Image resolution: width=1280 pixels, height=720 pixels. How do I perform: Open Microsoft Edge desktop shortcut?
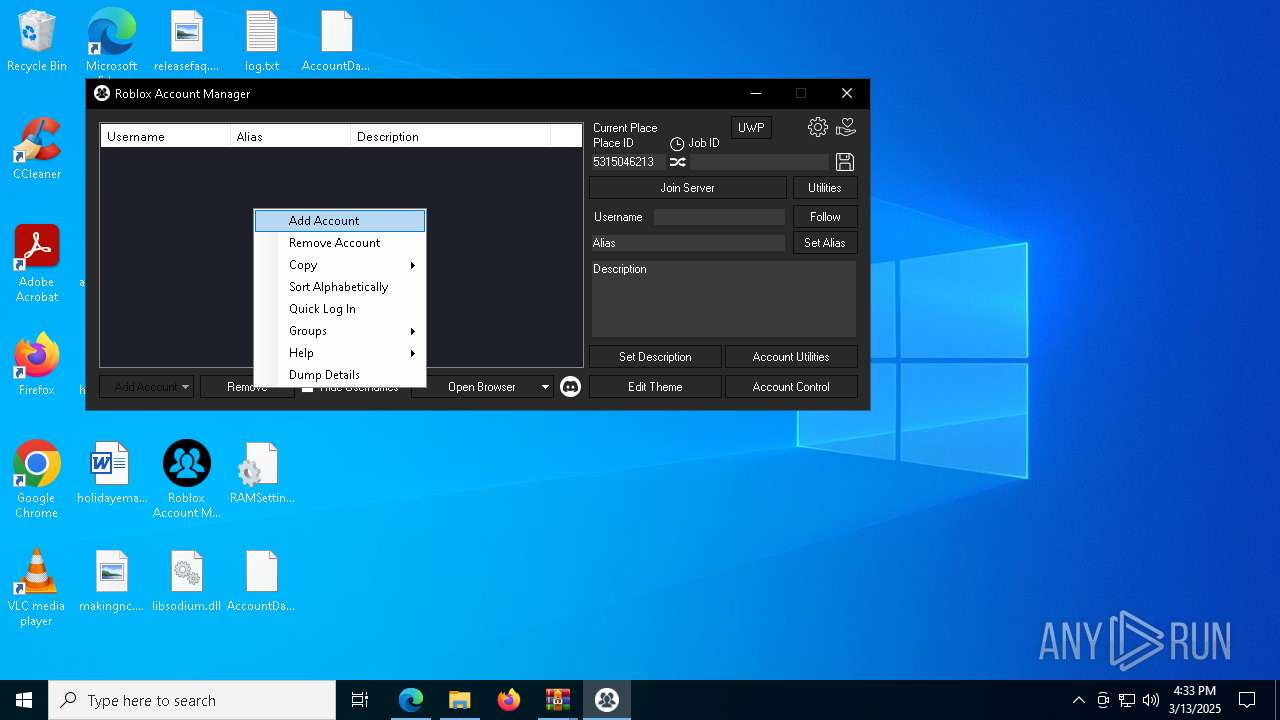[x=111, y=42]
